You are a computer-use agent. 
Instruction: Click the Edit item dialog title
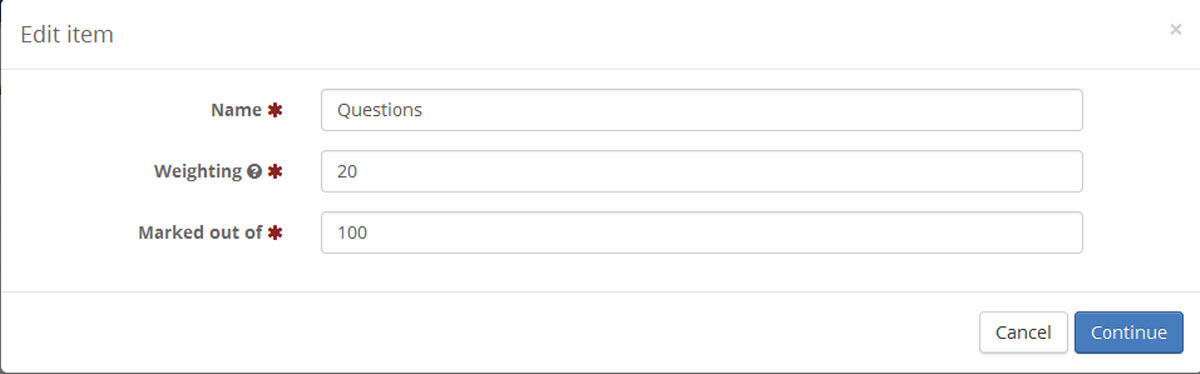tap(67, 34)
